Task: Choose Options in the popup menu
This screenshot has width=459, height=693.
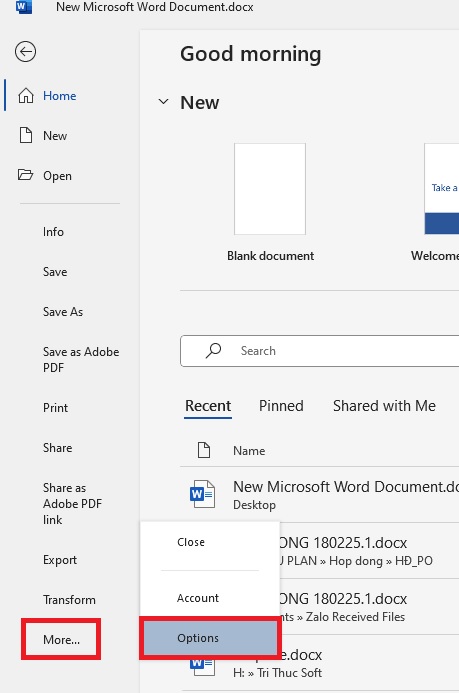Action: (209, 638)
